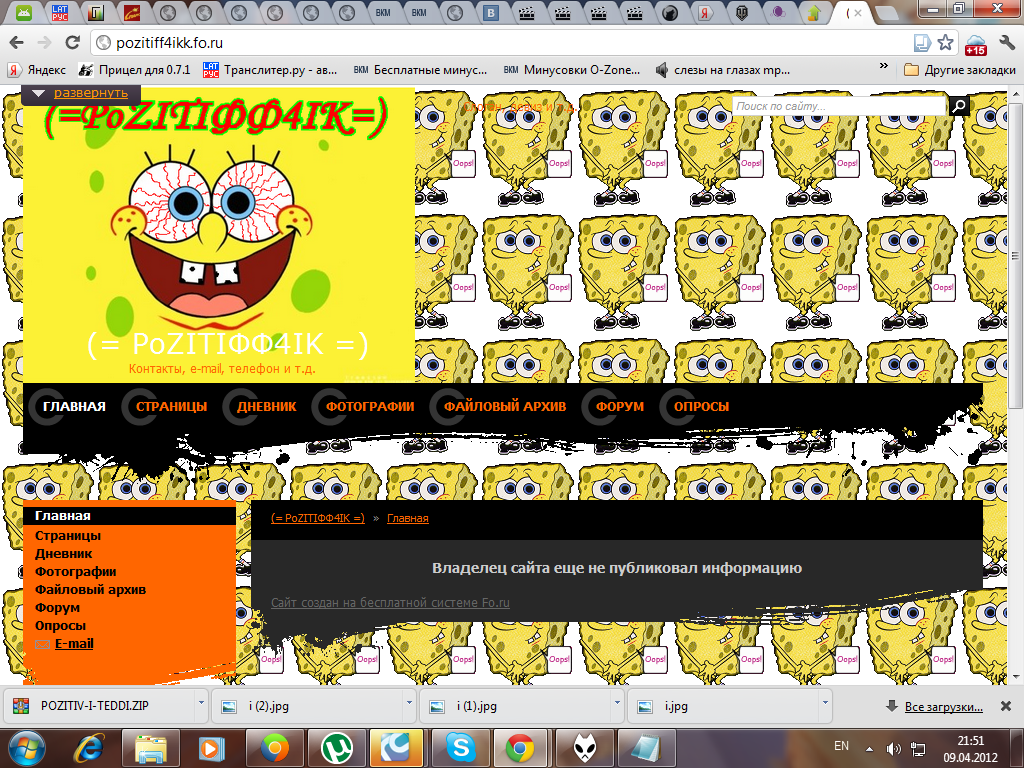Open bookmark Прицел для 0.7.1
This screenshot has height=768, width=1024.
[135, 70]
